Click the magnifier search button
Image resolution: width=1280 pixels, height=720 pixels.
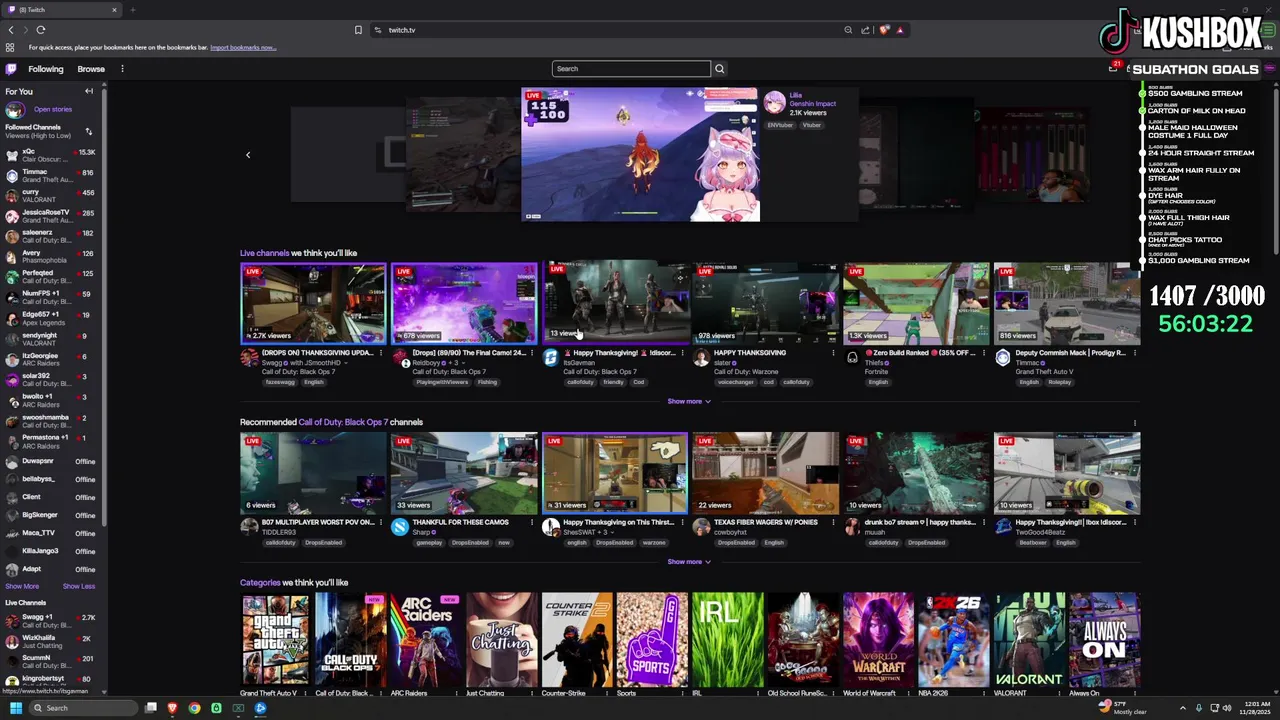click(x=719, y=69)
